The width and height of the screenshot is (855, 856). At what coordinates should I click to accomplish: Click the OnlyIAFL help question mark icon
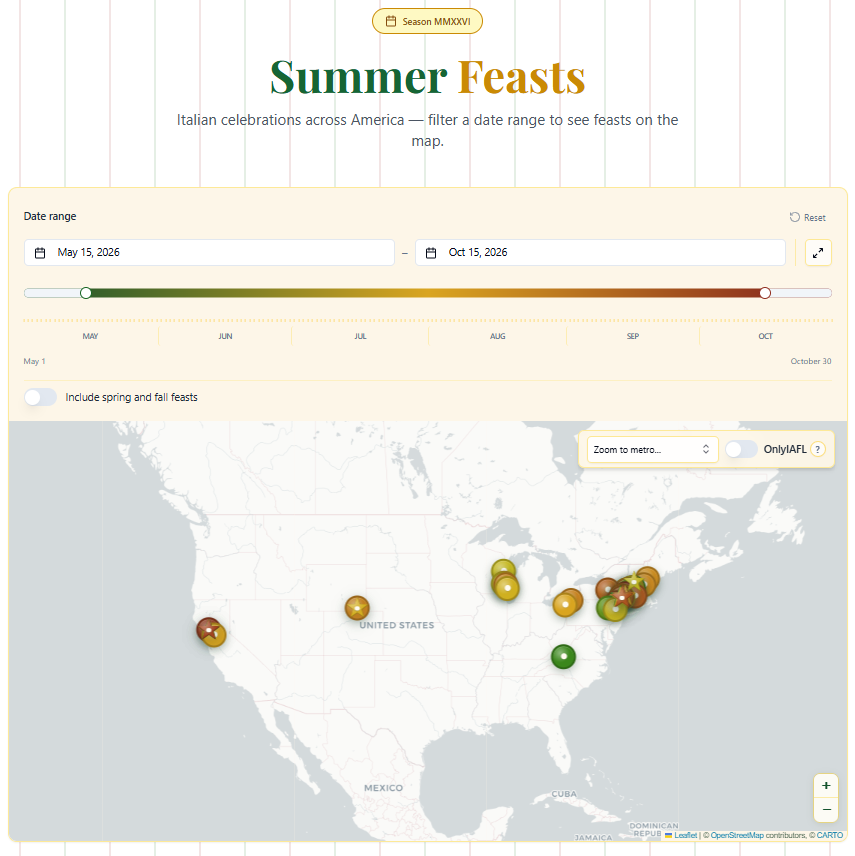[817, 449]
